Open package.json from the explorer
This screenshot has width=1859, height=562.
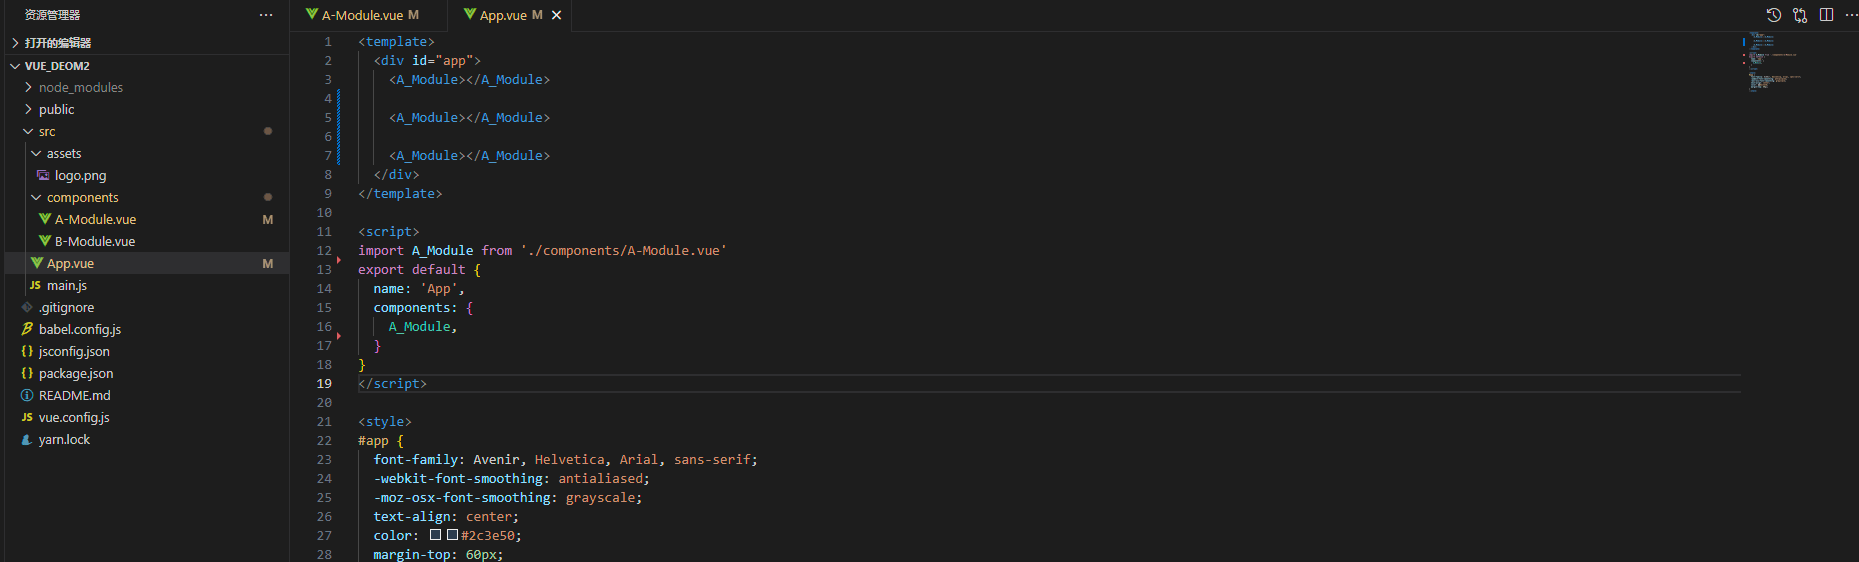click(x=76, y=373)
